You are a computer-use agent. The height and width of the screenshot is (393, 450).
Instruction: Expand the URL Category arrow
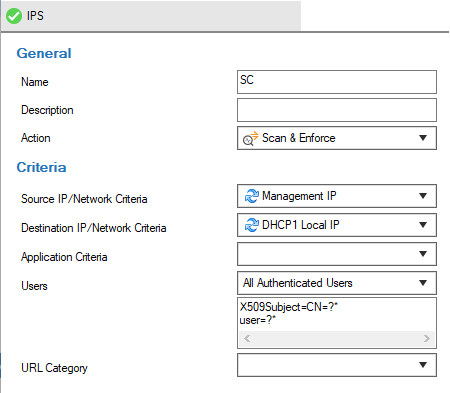pyautogui.click(x=423, y=365)
